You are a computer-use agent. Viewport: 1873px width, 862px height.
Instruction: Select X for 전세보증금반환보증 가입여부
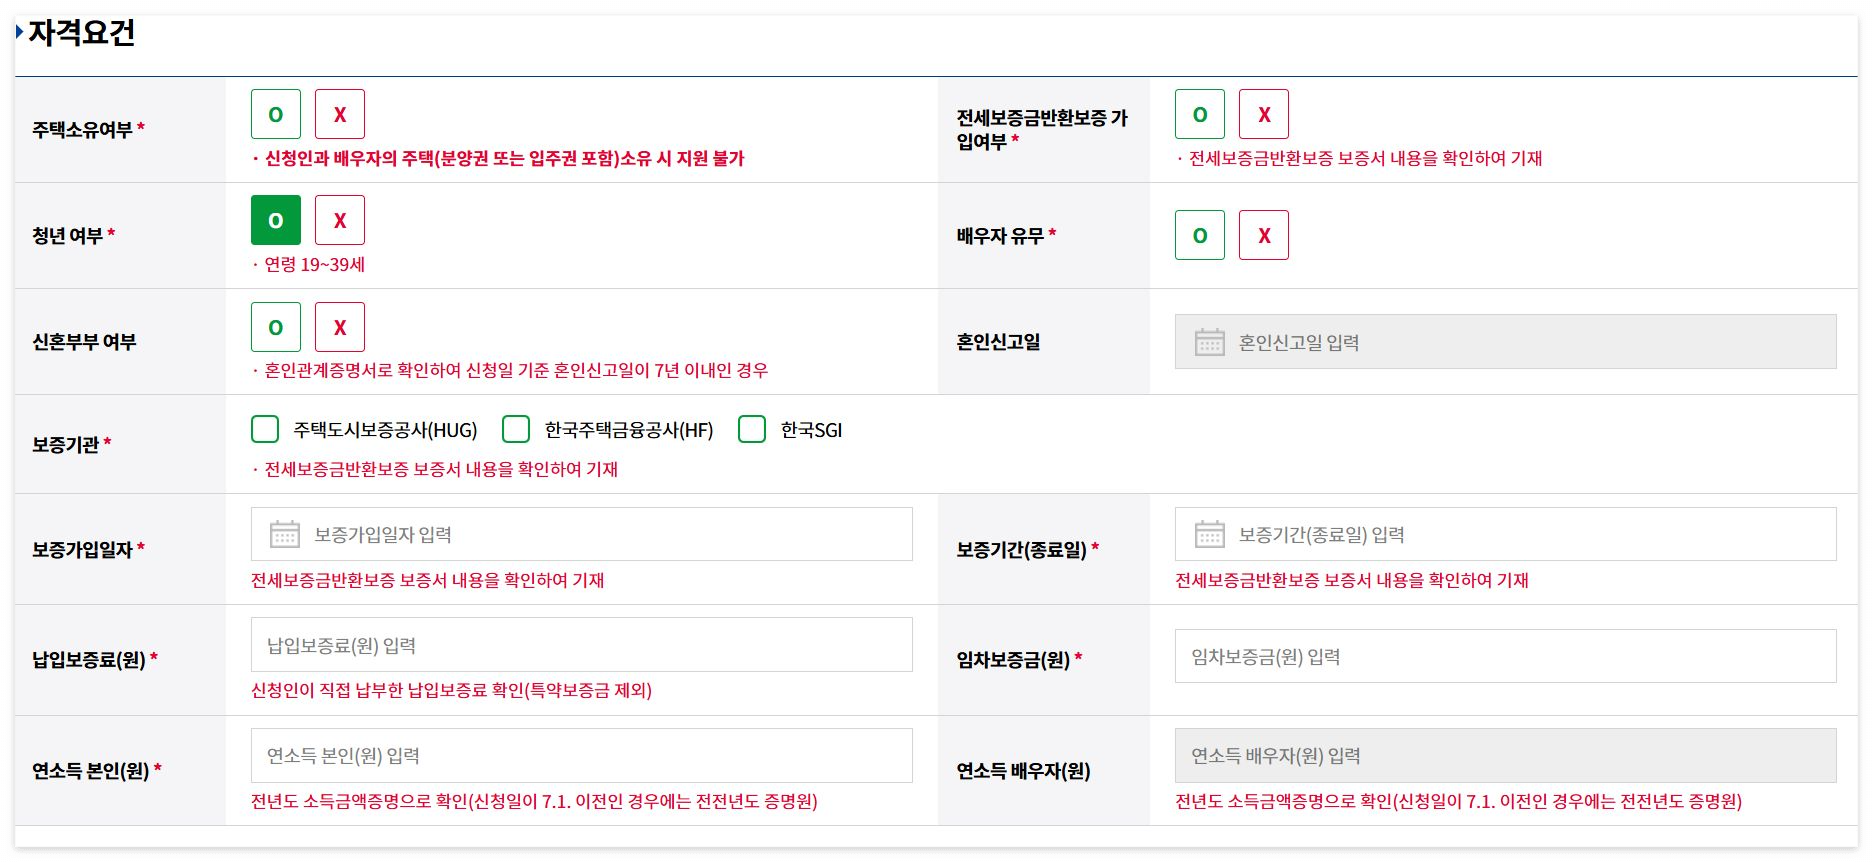(1264, 113)
